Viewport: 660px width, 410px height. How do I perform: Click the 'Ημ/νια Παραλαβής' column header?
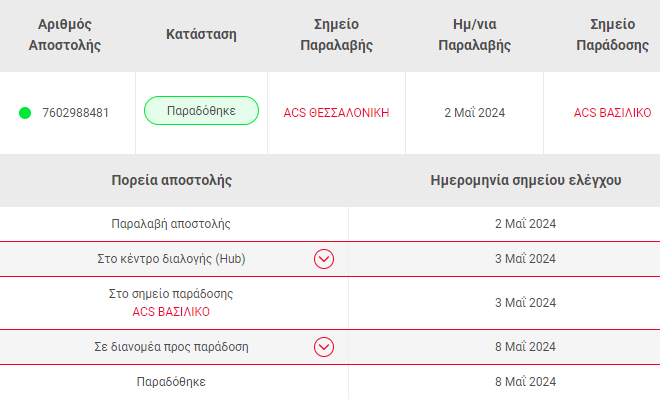click(474, 35)
